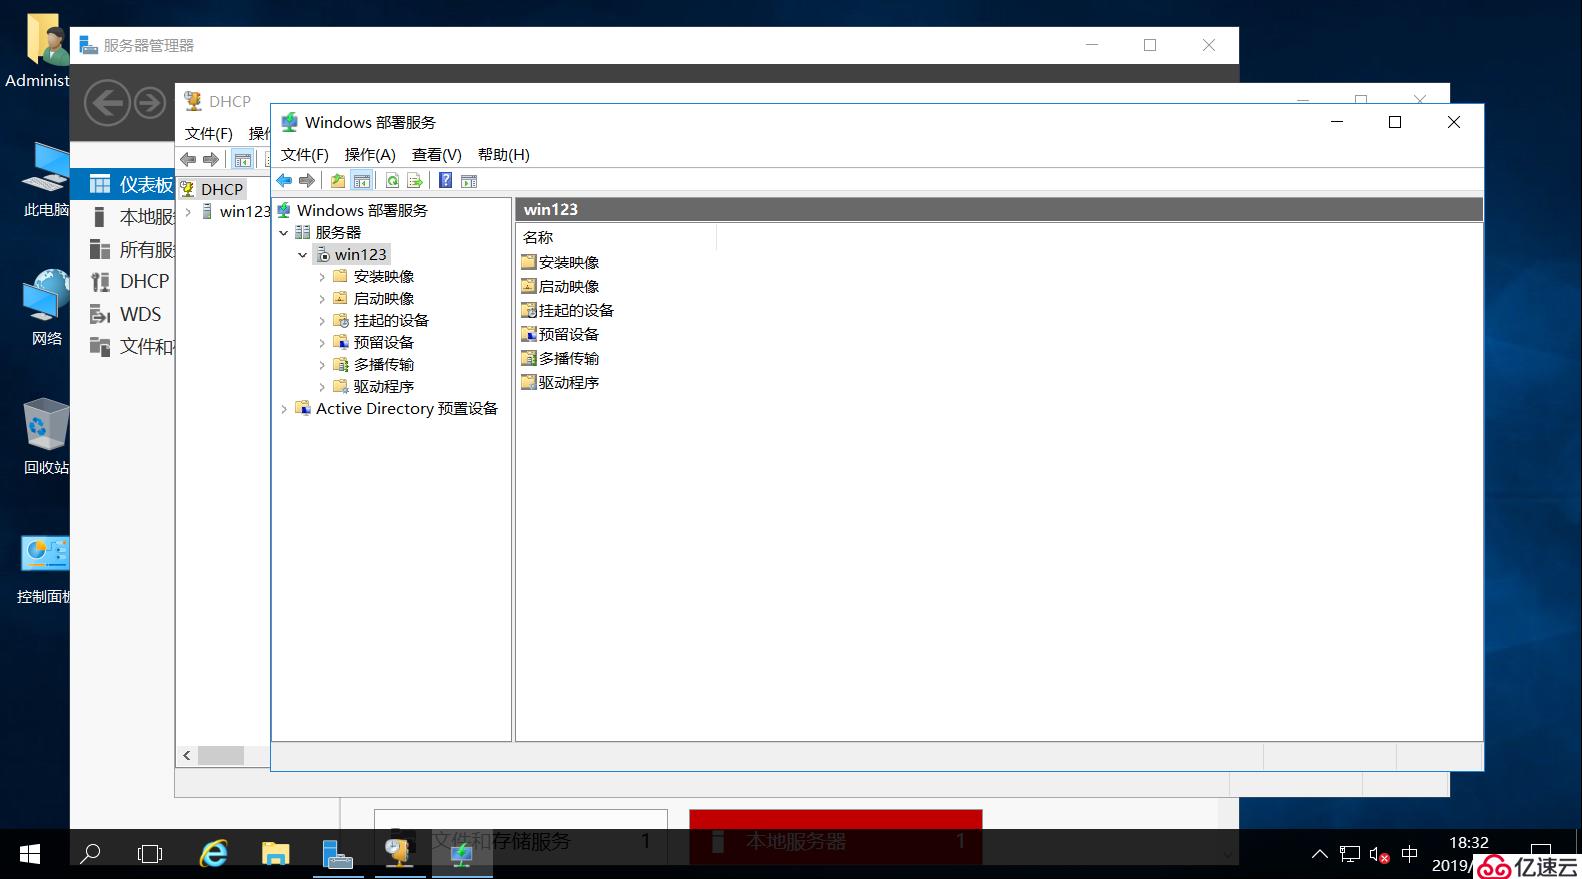
Task: Click the volume icon in system tray
Action: pyautogui.click(x=1380, y=854)
